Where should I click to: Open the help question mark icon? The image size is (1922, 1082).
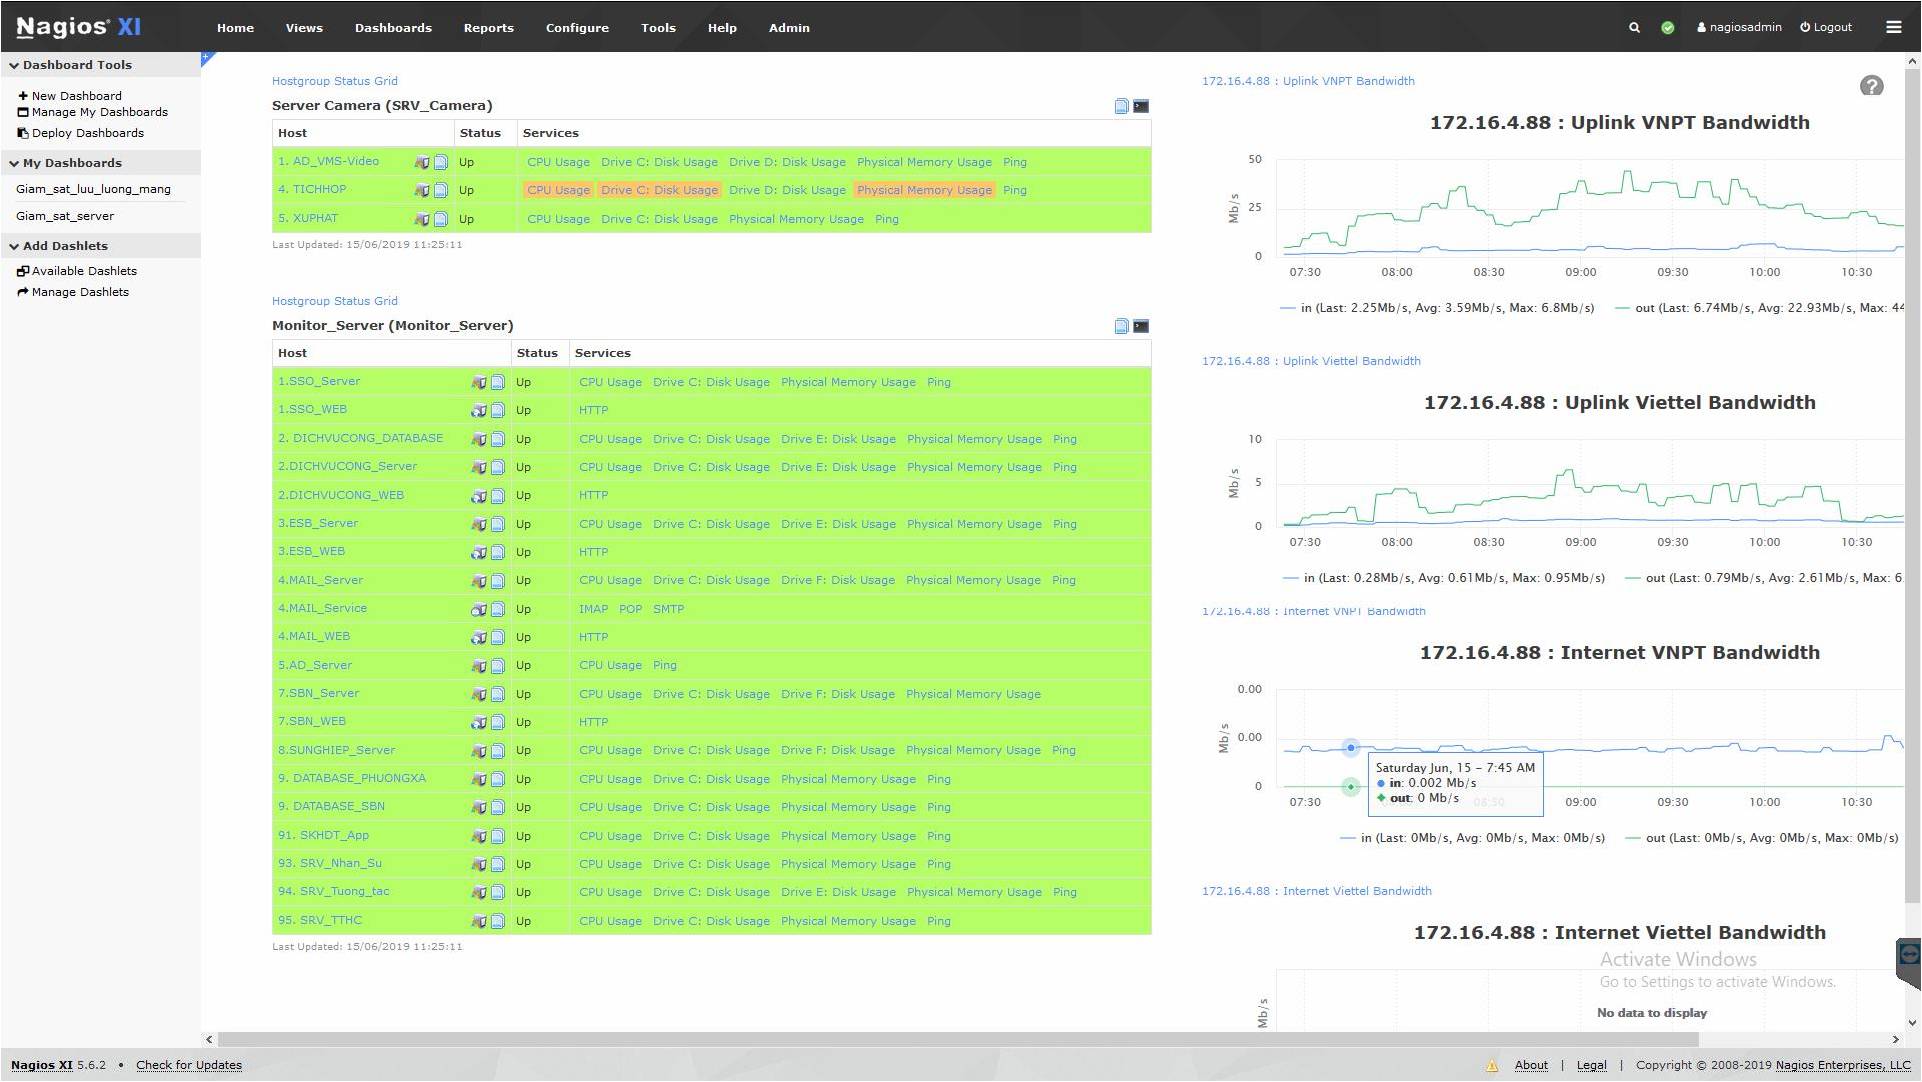(x=1871, y=86)
